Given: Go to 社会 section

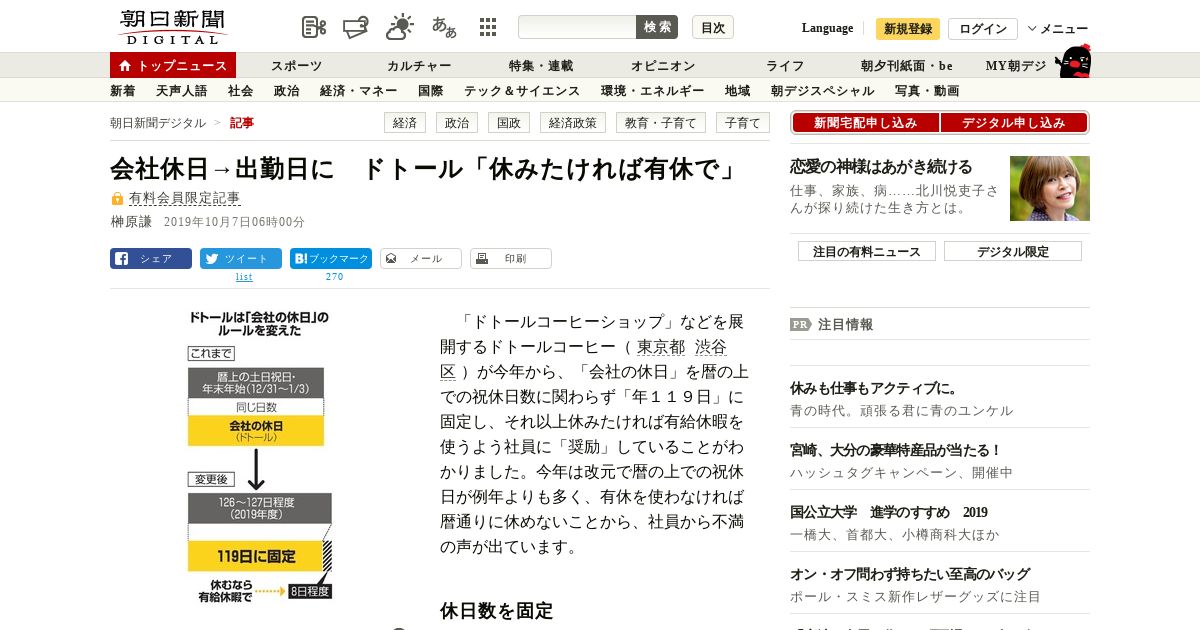Looking at the screenshot, I should (240, 91).
